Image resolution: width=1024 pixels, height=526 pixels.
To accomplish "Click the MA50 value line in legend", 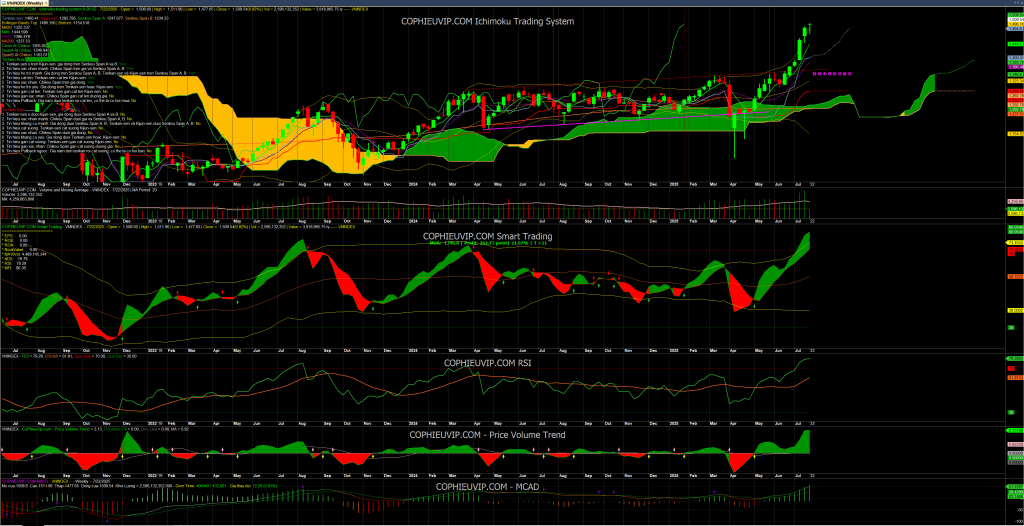I will pos(16,37).
